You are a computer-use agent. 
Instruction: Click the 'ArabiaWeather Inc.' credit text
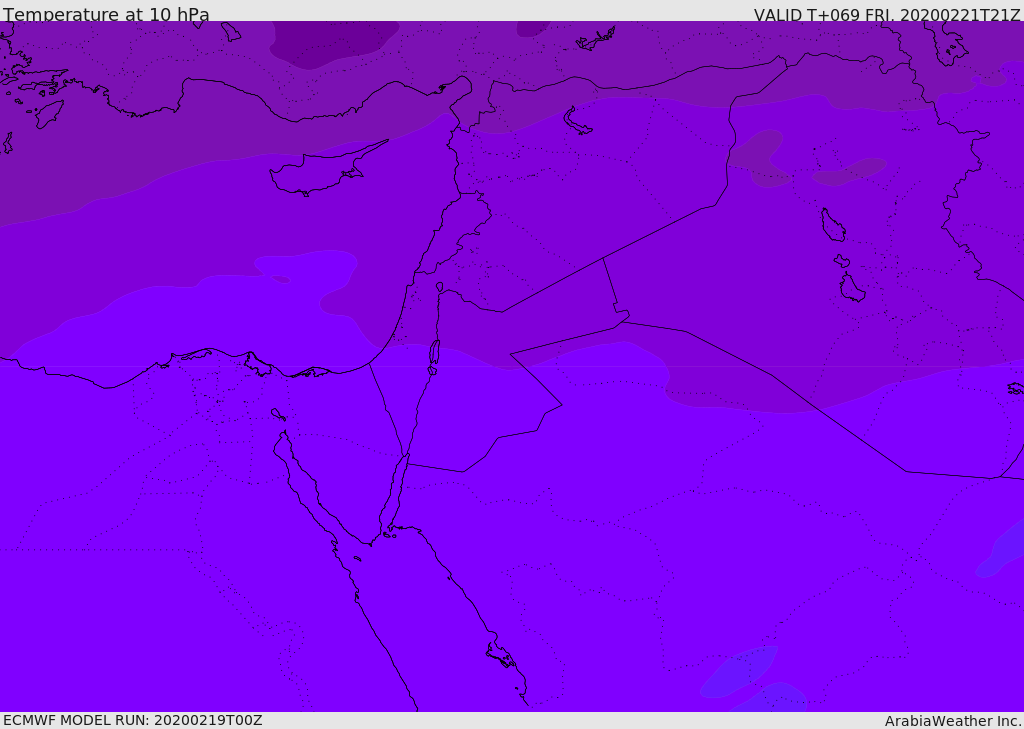[953, 721]
